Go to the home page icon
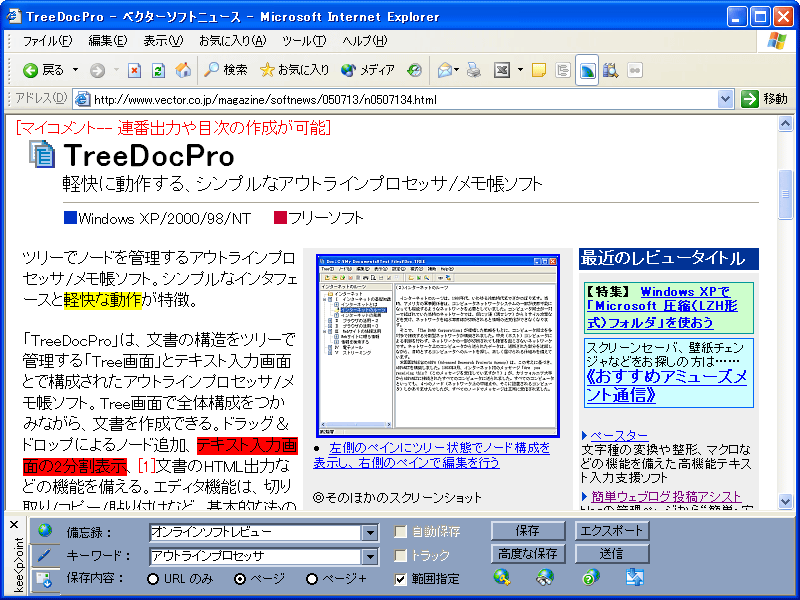Viewport: 800px width, 600px height. click(183, 70)
